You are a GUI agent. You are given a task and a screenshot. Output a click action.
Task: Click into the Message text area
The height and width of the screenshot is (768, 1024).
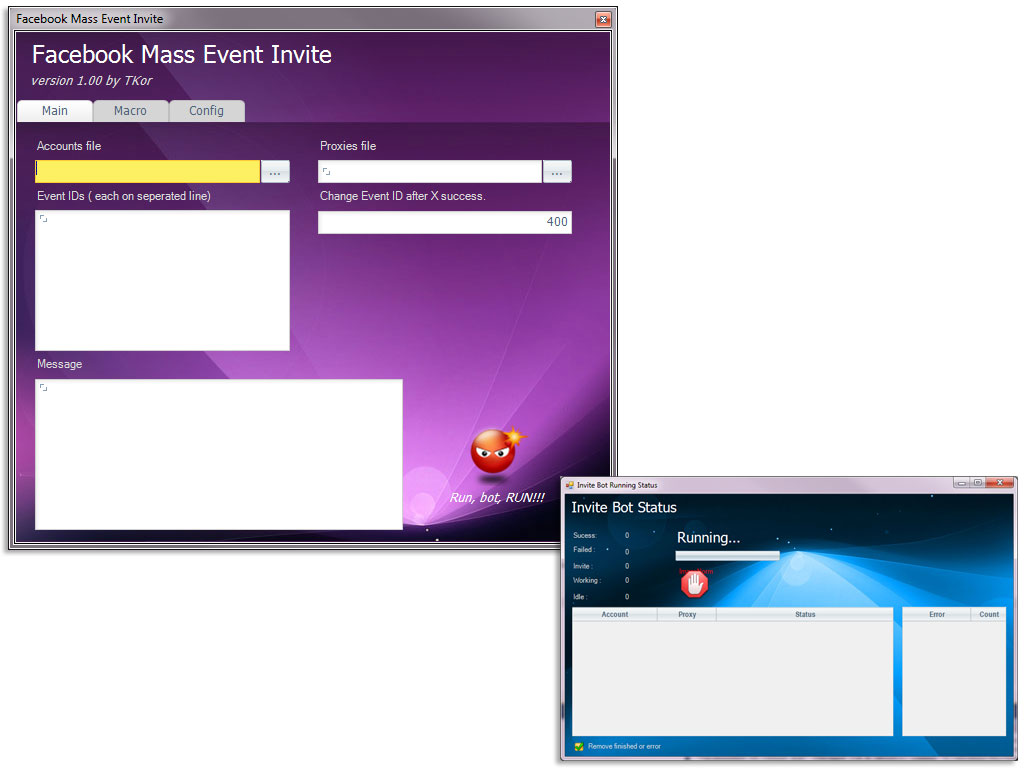(x=219, y=455)
